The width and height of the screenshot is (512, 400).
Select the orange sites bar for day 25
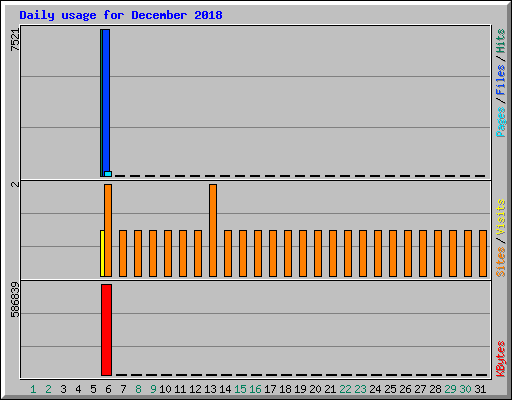point(393,253)
